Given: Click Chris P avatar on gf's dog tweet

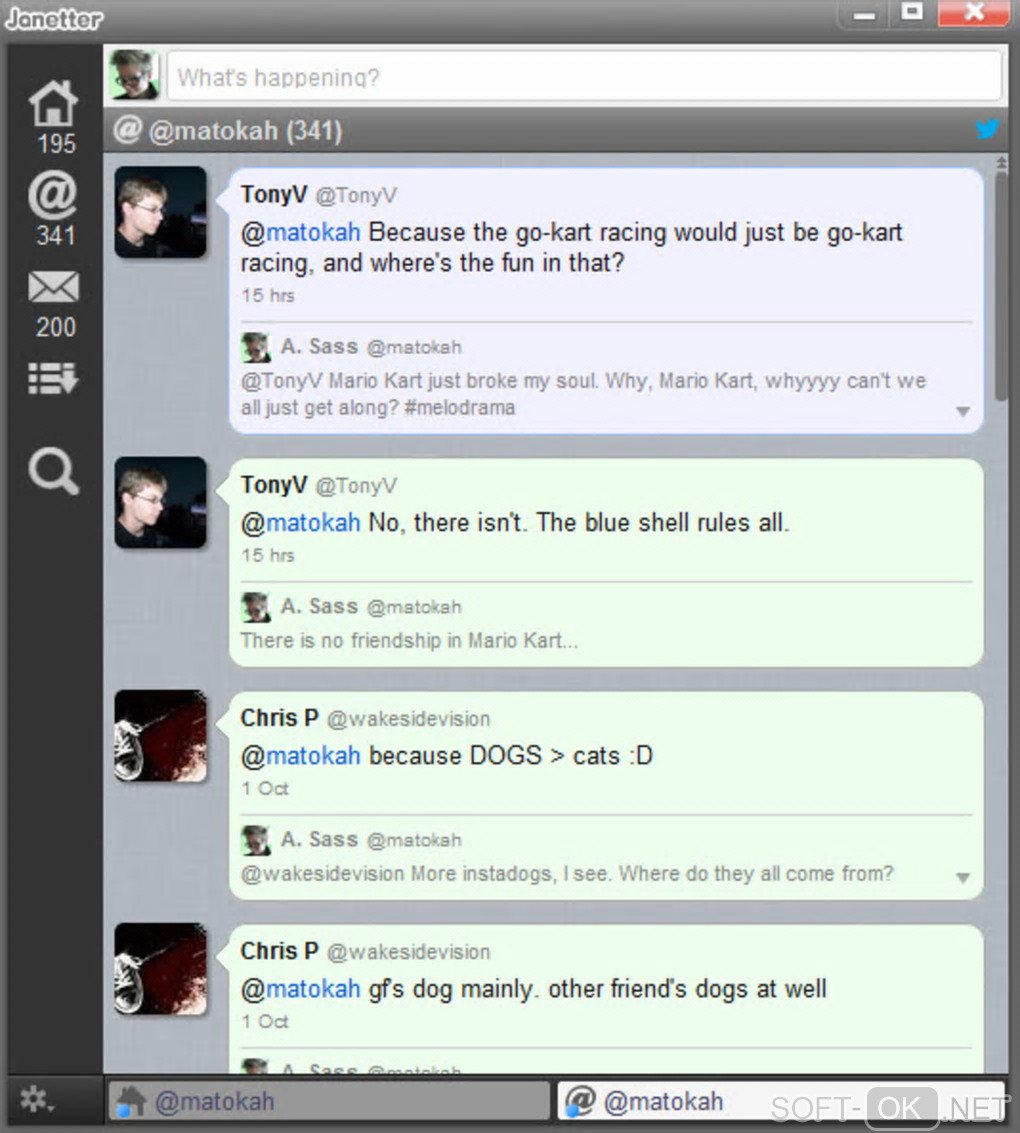Looking at the screenshot, I should [160, 969].
